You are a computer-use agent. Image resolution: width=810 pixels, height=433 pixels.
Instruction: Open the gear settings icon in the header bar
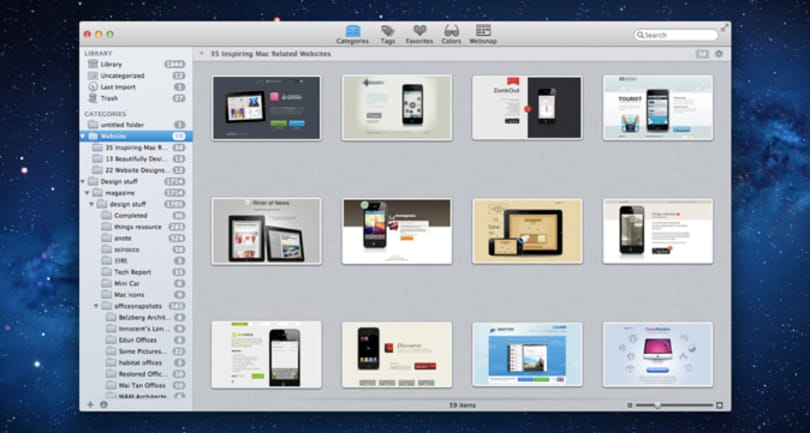pyautogui.click(x=719, y=54)
